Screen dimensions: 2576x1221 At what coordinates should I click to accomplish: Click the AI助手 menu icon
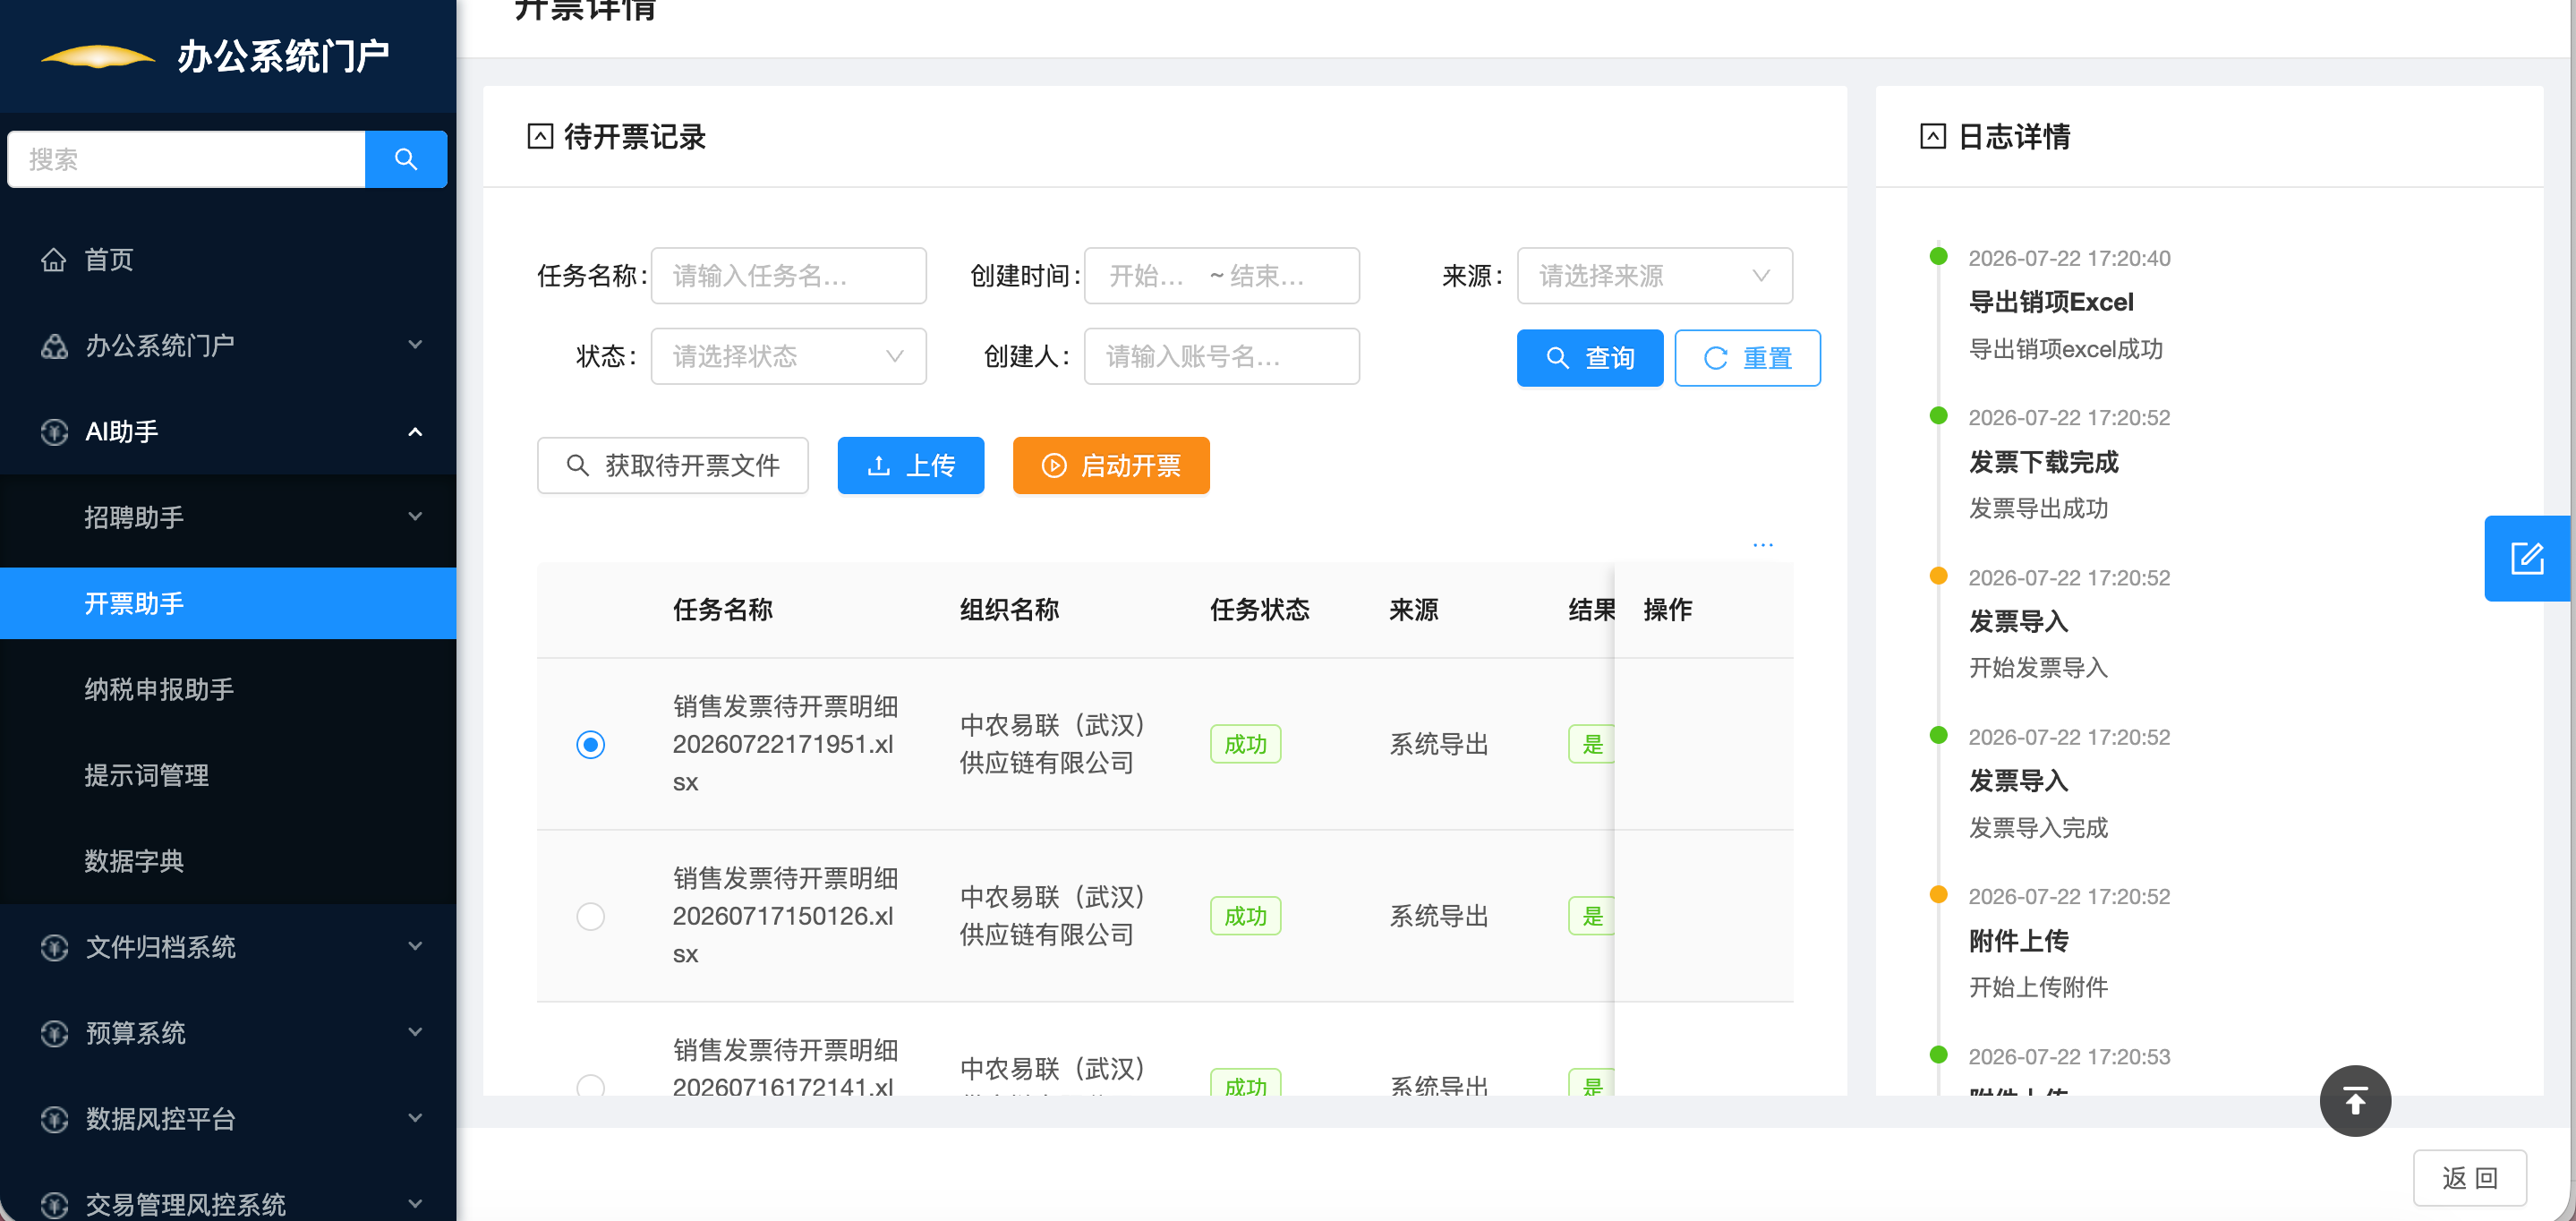coord(54,432)
